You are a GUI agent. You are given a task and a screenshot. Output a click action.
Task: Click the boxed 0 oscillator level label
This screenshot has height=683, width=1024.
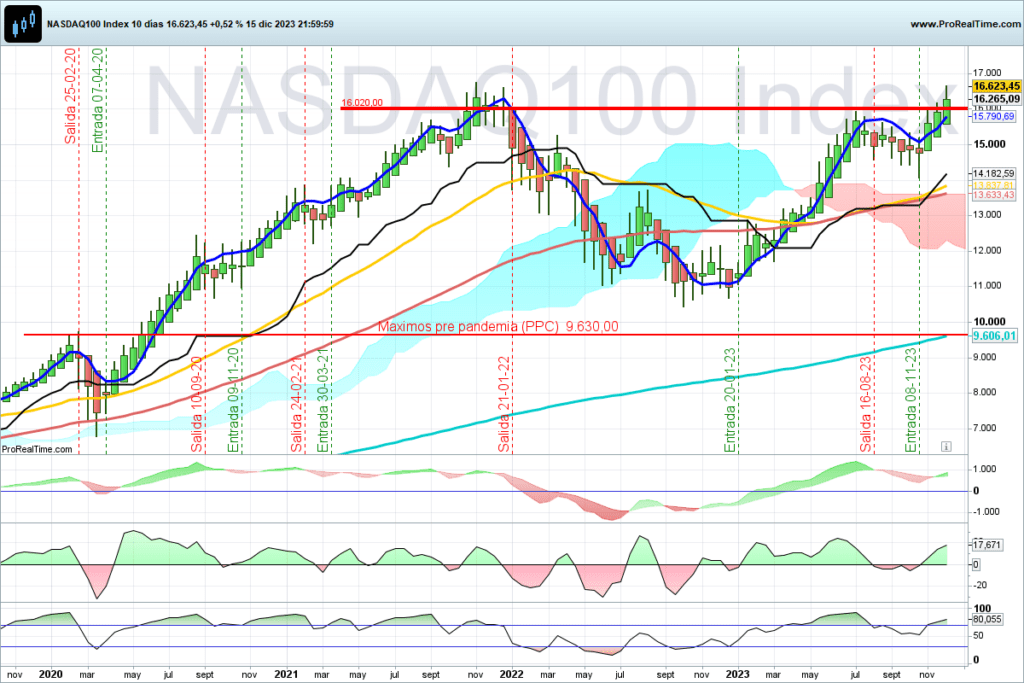click(x=976, y=565)
